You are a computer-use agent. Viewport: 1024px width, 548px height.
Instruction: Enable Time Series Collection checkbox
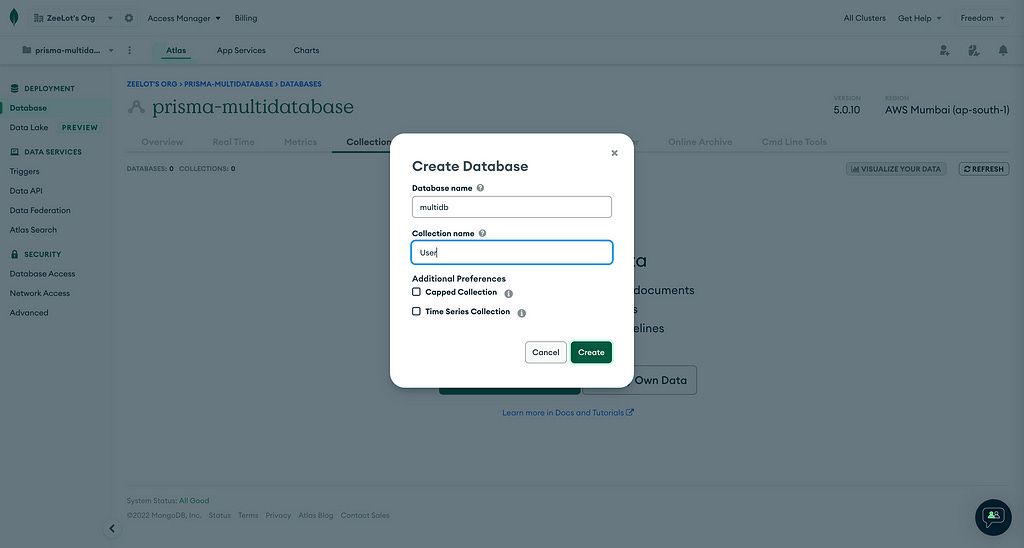click(x=416, y=312)
